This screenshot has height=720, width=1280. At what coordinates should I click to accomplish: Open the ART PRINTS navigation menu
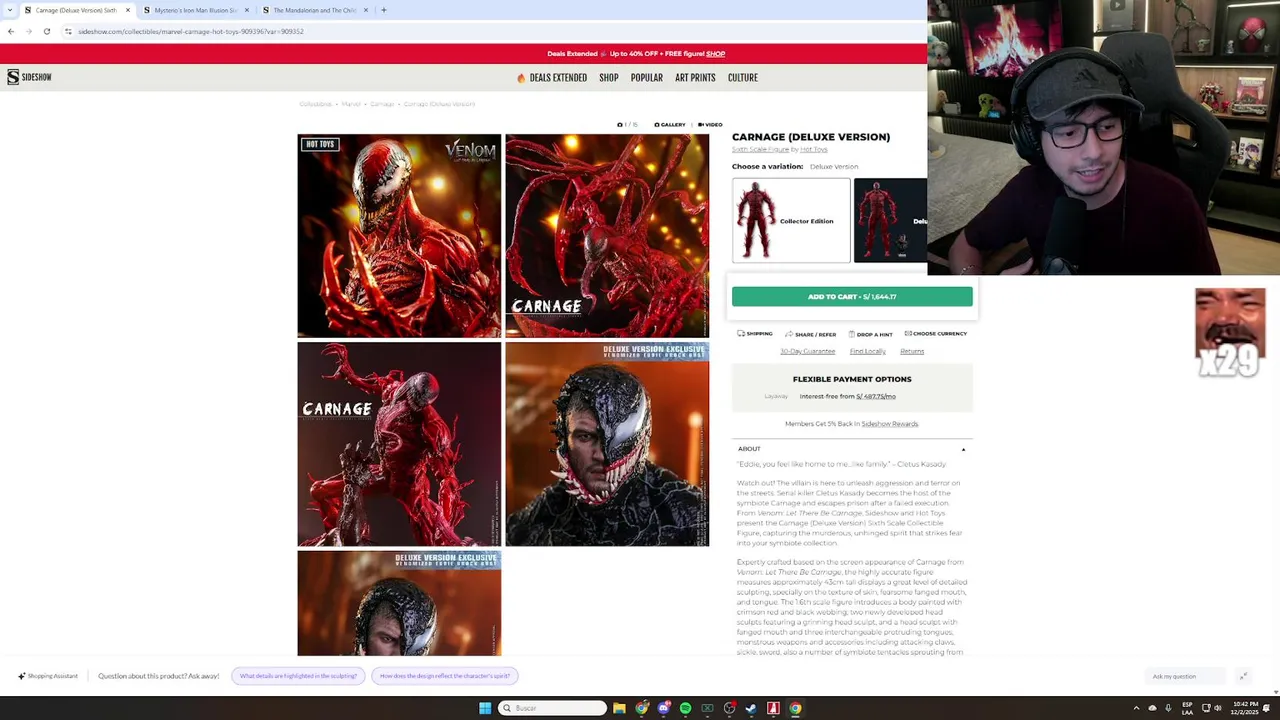click(x=695, y=78)
